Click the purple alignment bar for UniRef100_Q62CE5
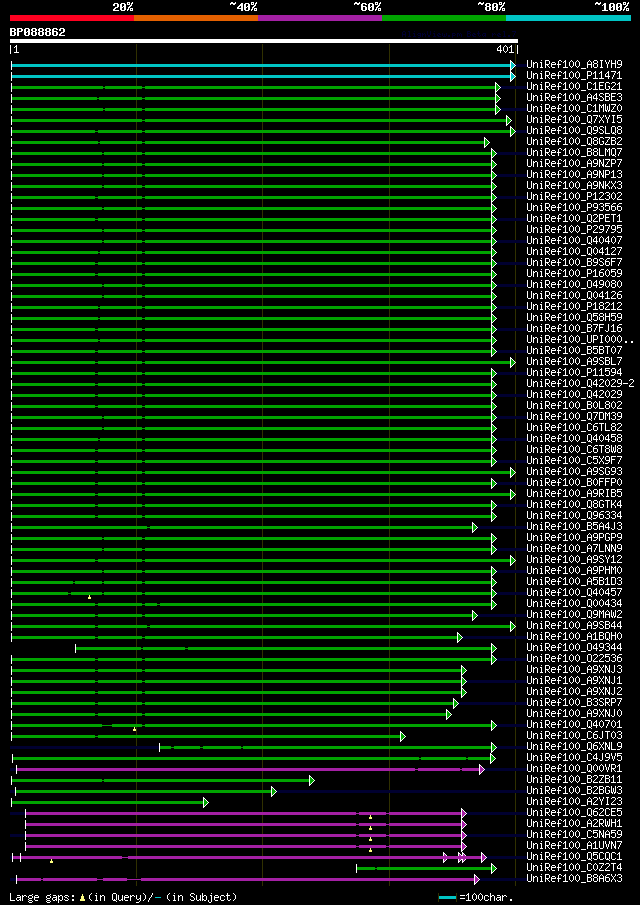 pos(244,813)
